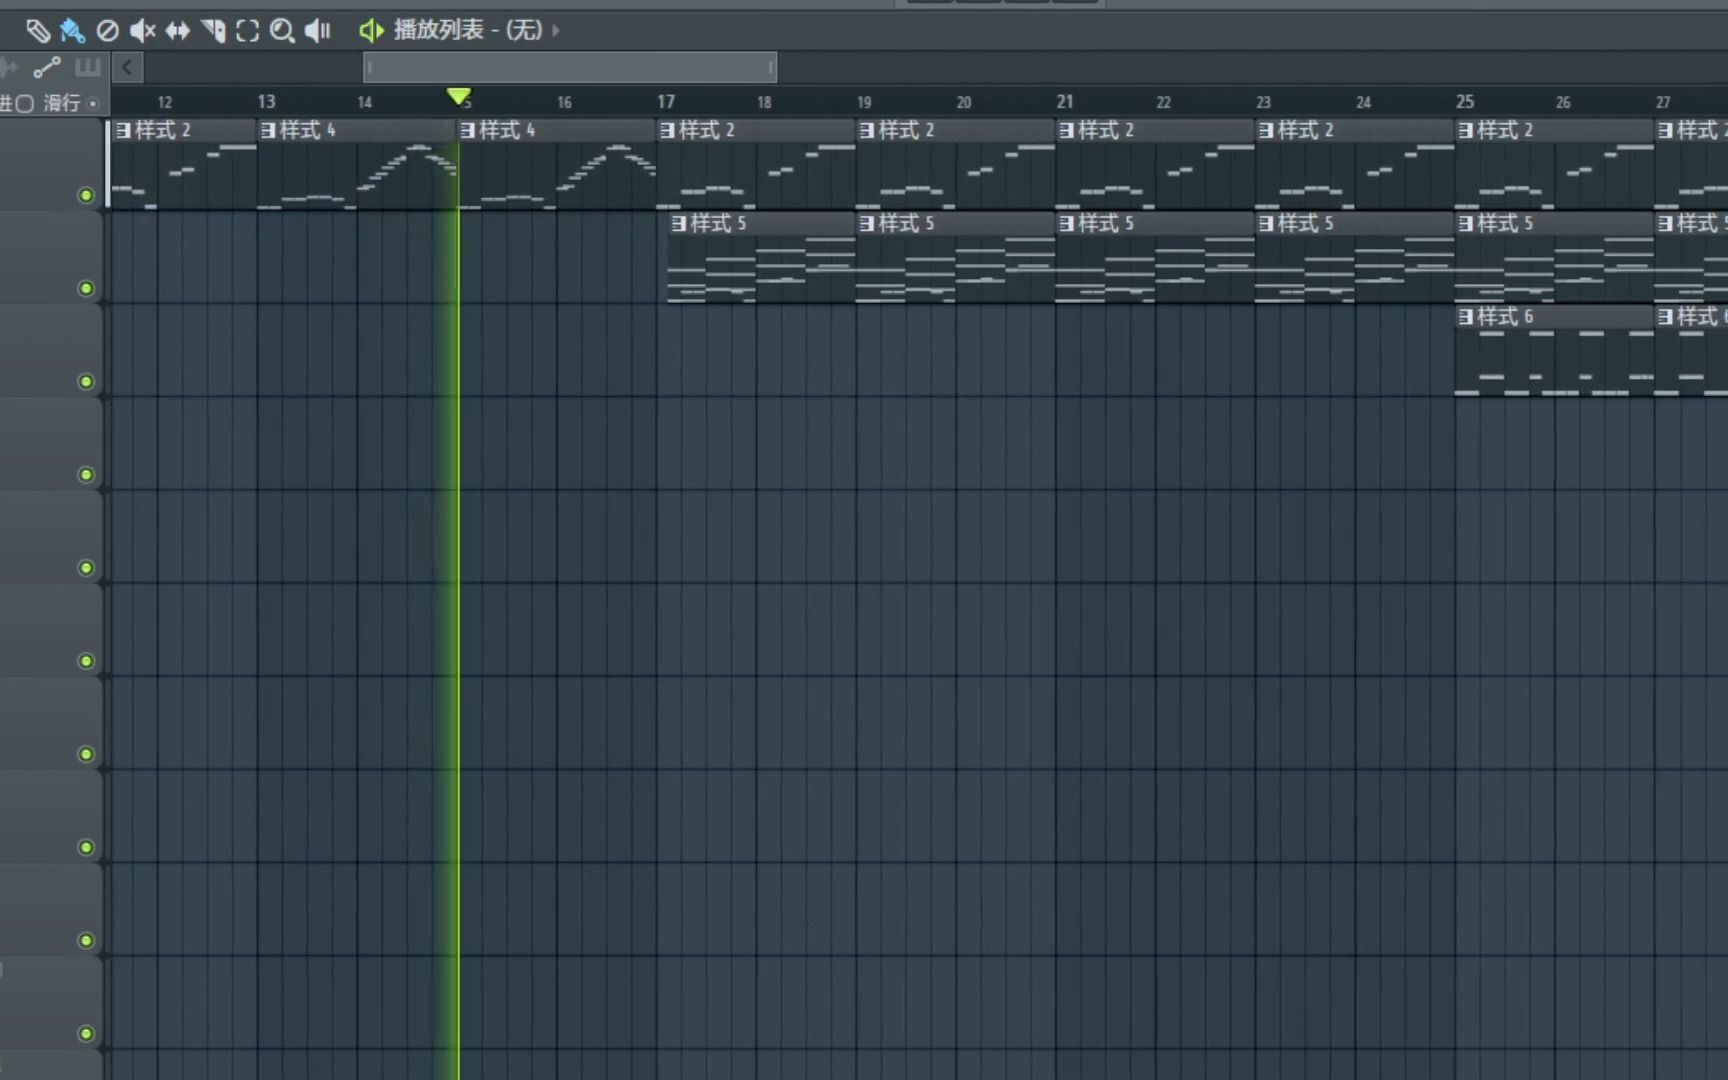Select the Mute tool
This screenshot has width=1728, height=1080.
coord(143,31)
